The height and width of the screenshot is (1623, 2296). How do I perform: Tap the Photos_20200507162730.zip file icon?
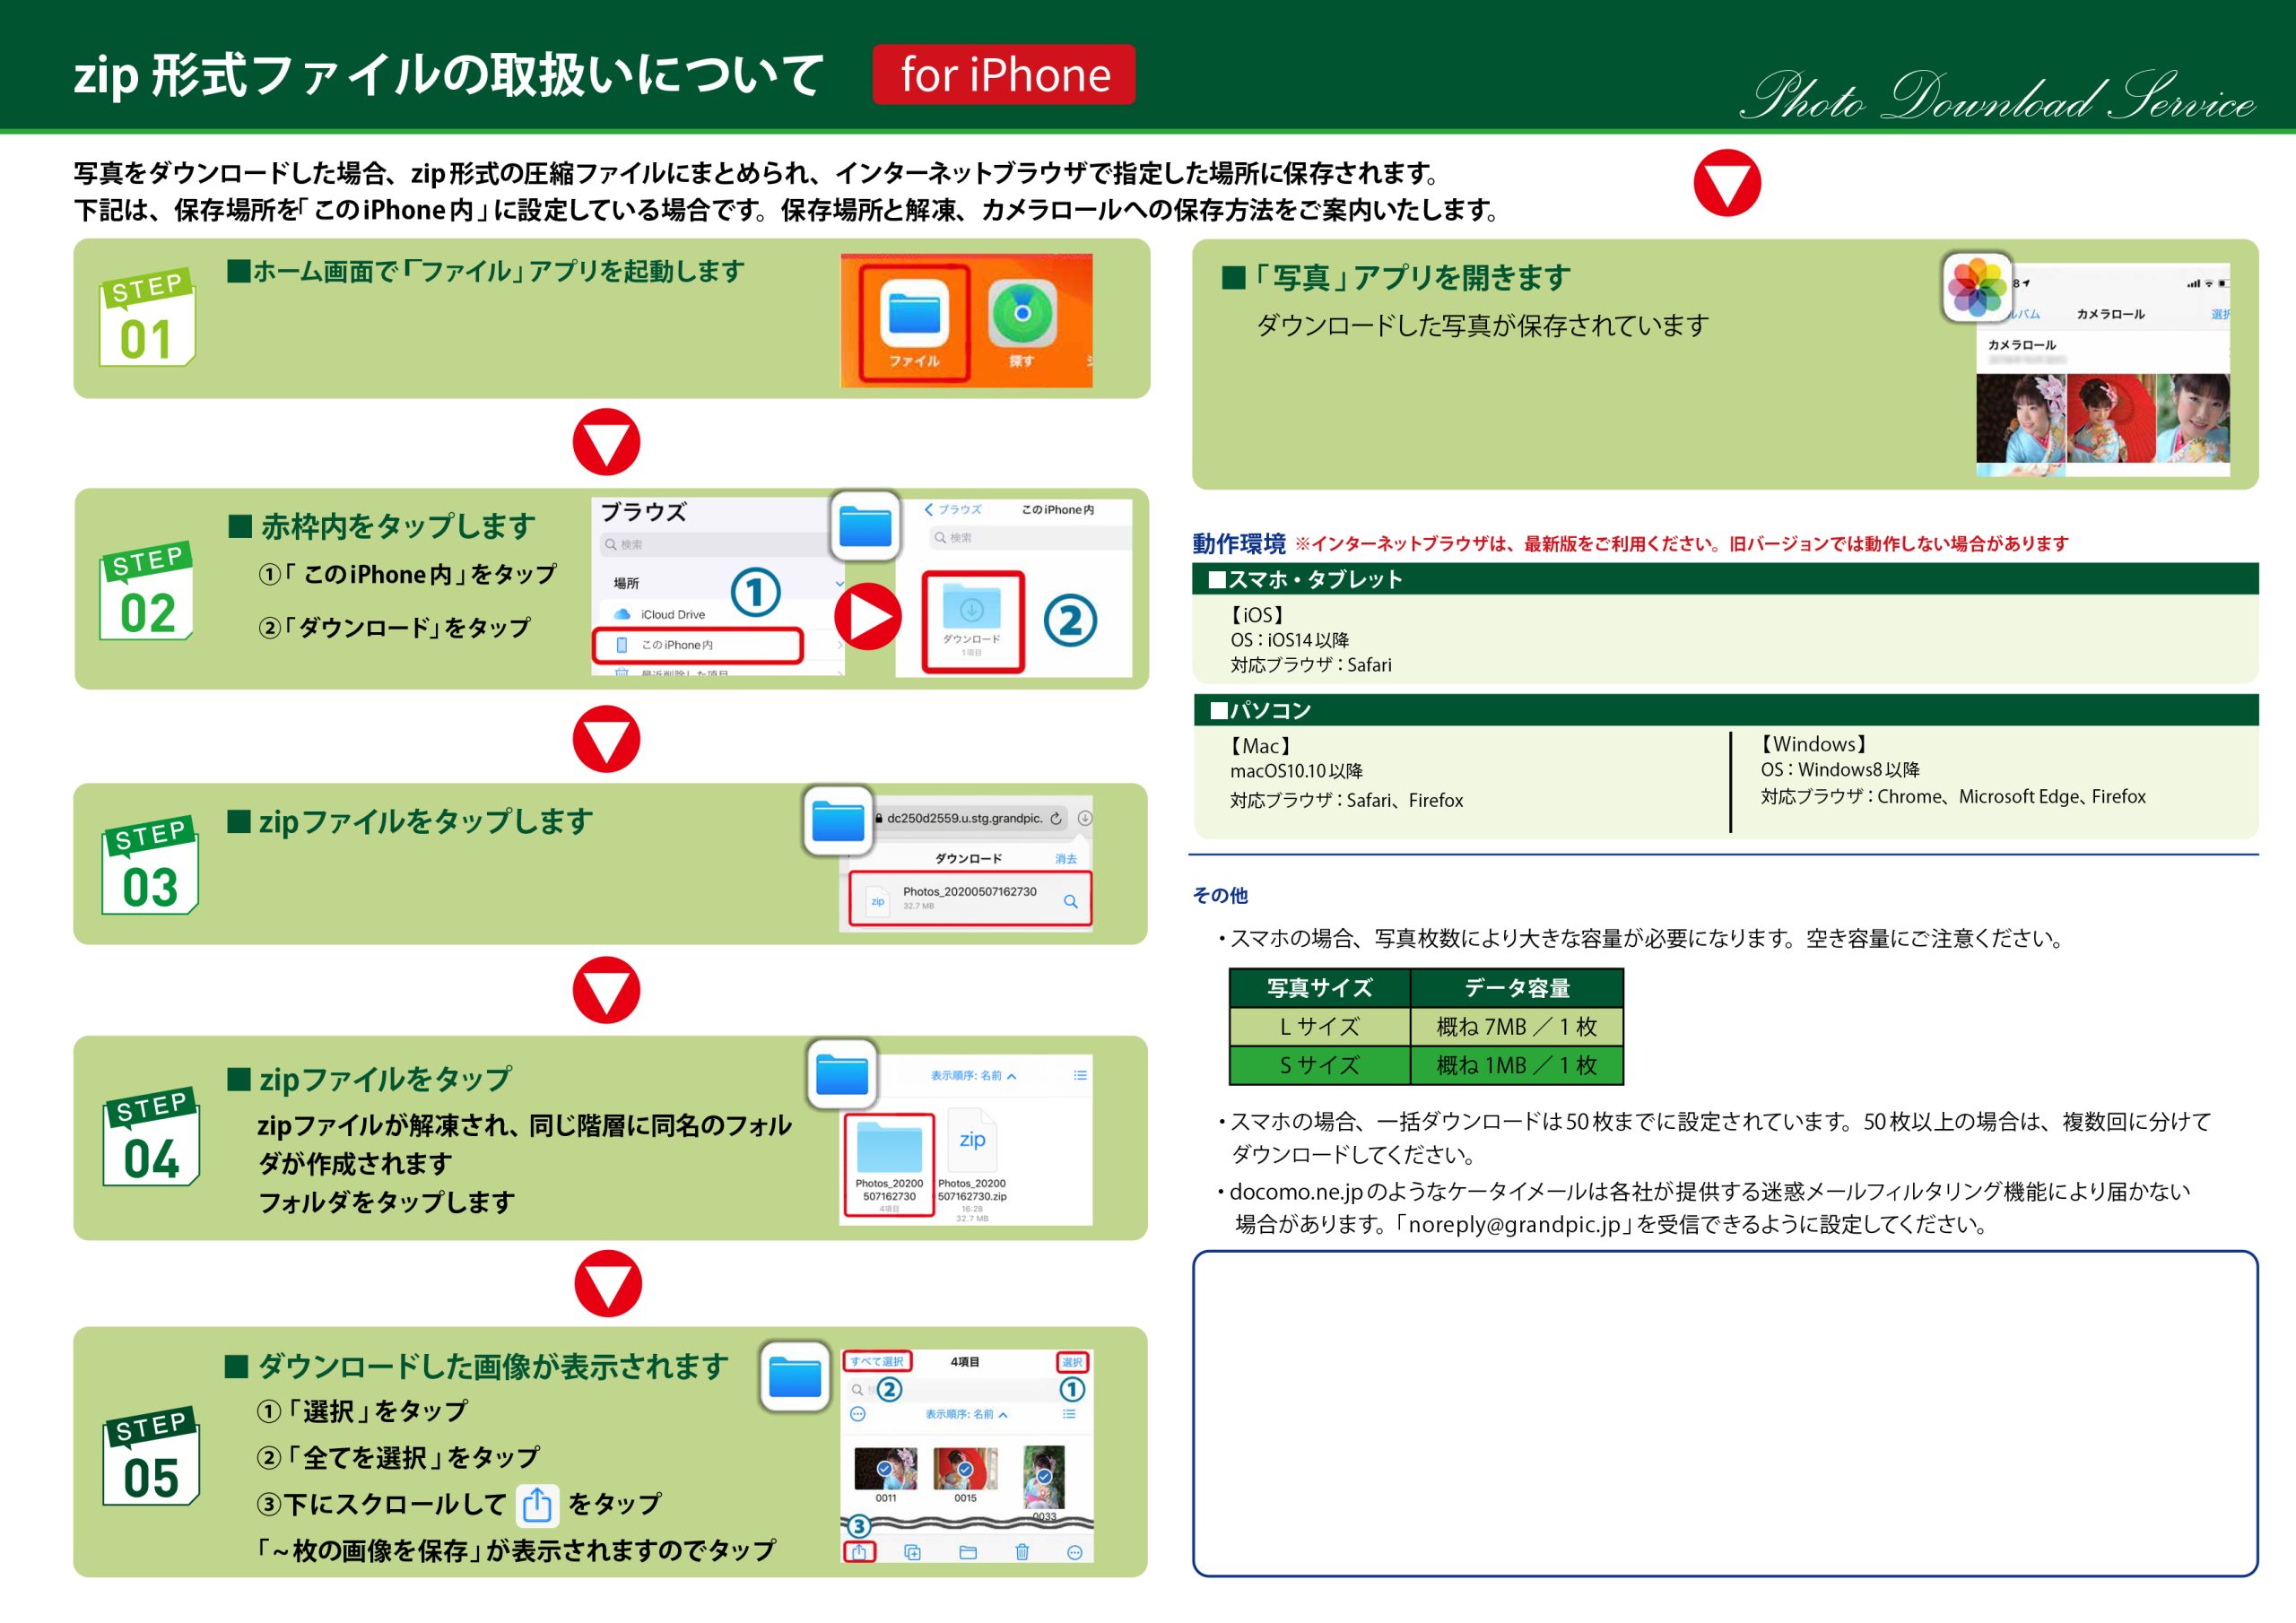point(972,1140)
